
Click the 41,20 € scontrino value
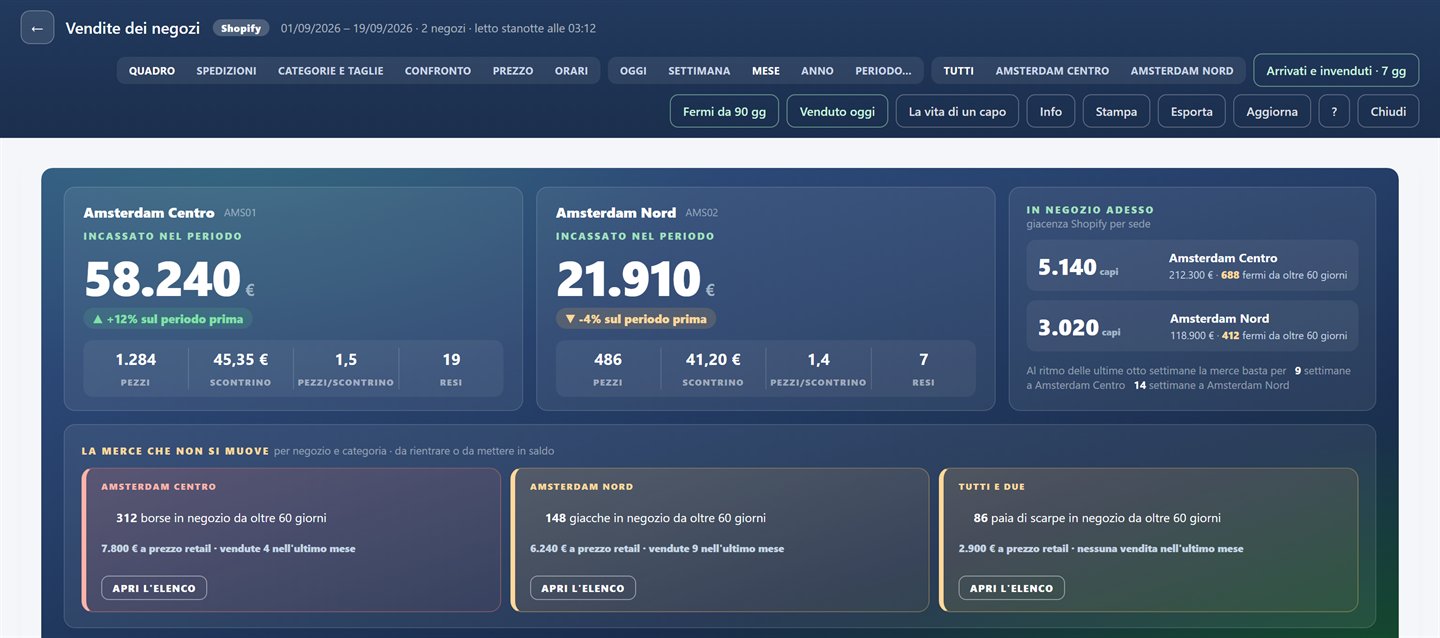click(x=713, y=359)
